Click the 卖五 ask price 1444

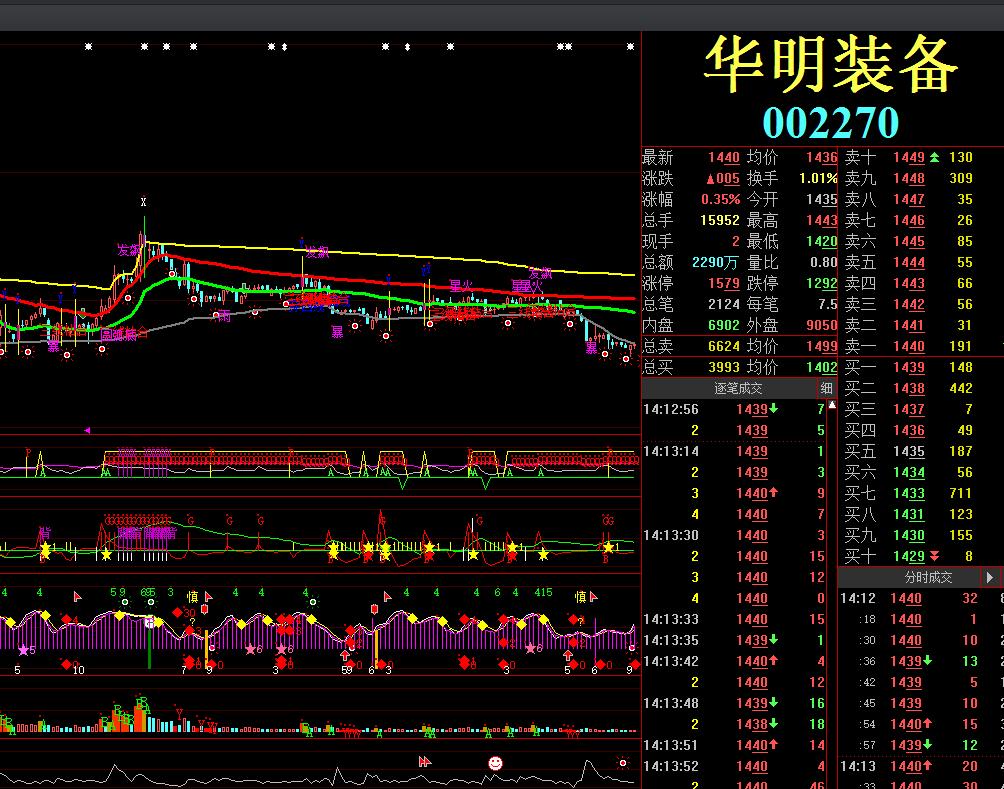point(909,263)
